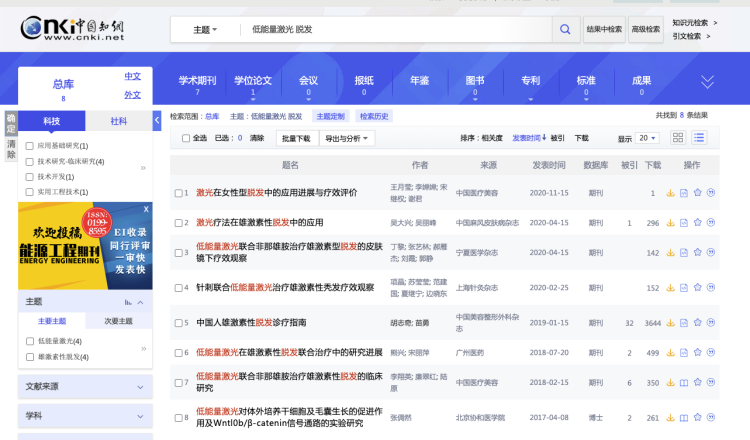Expand the 文献来源 filter section

click(85, 386)
